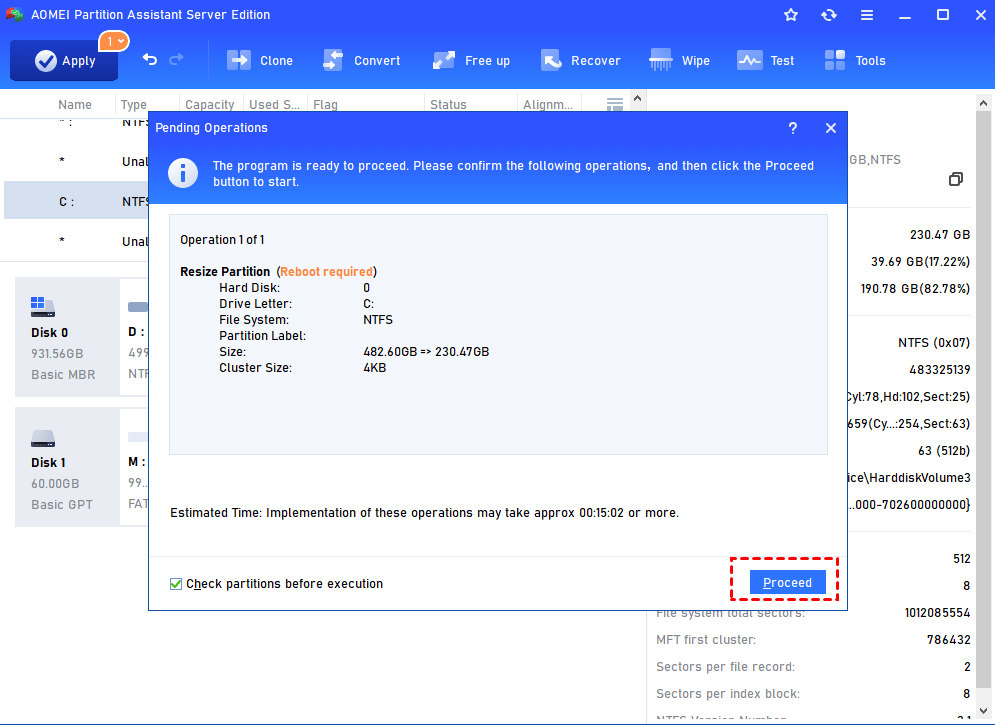
Task: Click the Convert toolbar icon
Action: 333,60
